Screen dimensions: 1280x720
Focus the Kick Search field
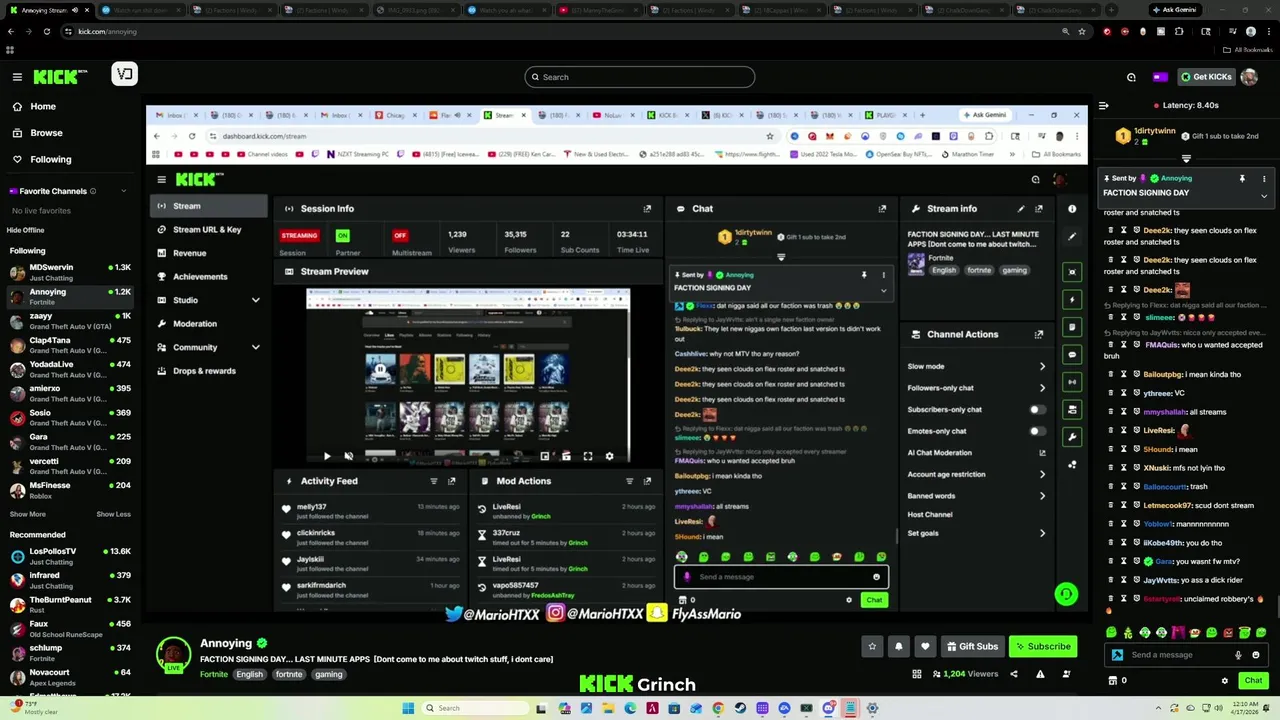(x=640, y=77)
